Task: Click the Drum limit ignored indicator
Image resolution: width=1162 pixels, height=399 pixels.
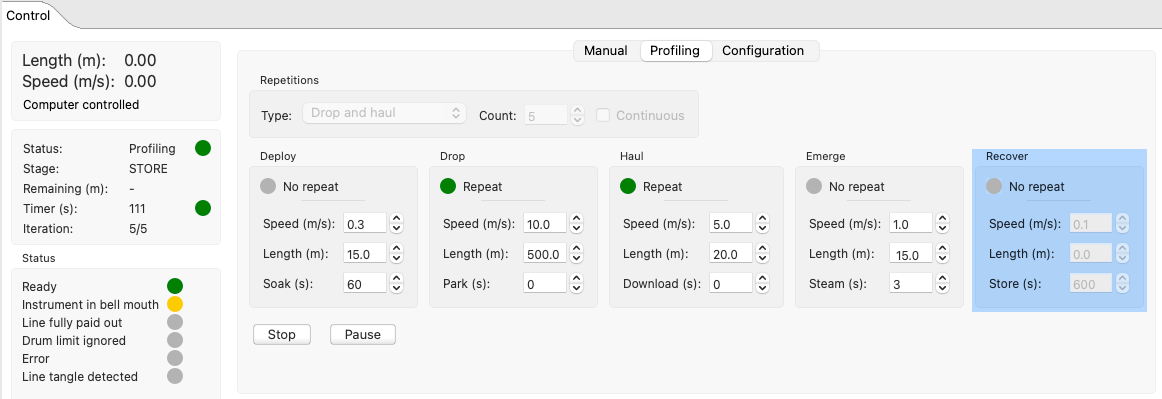Action: pos(174,340)
